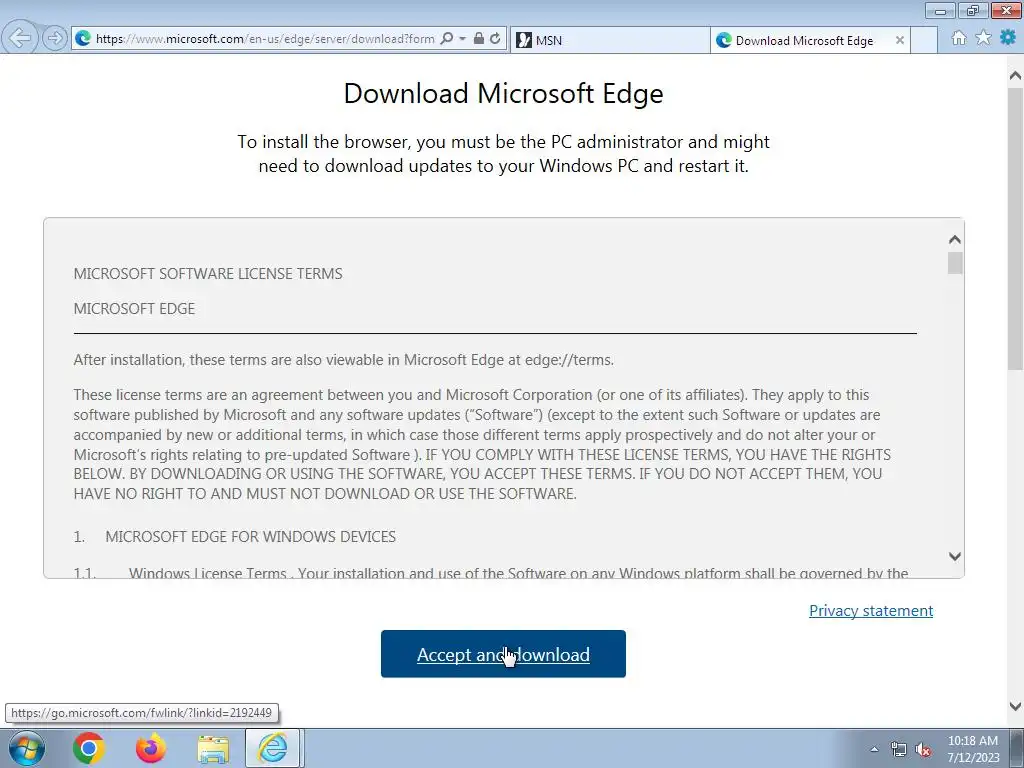
Task: Open Favorites with the star icon
Action: point(984,38)
